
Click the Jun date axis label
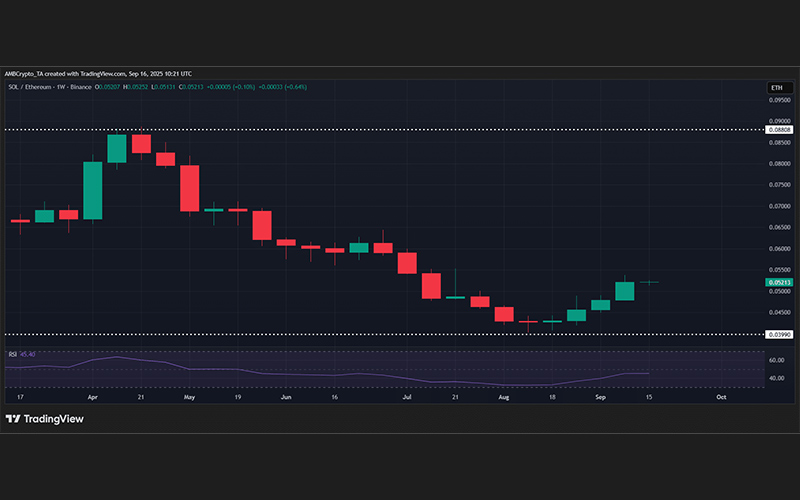286,397
